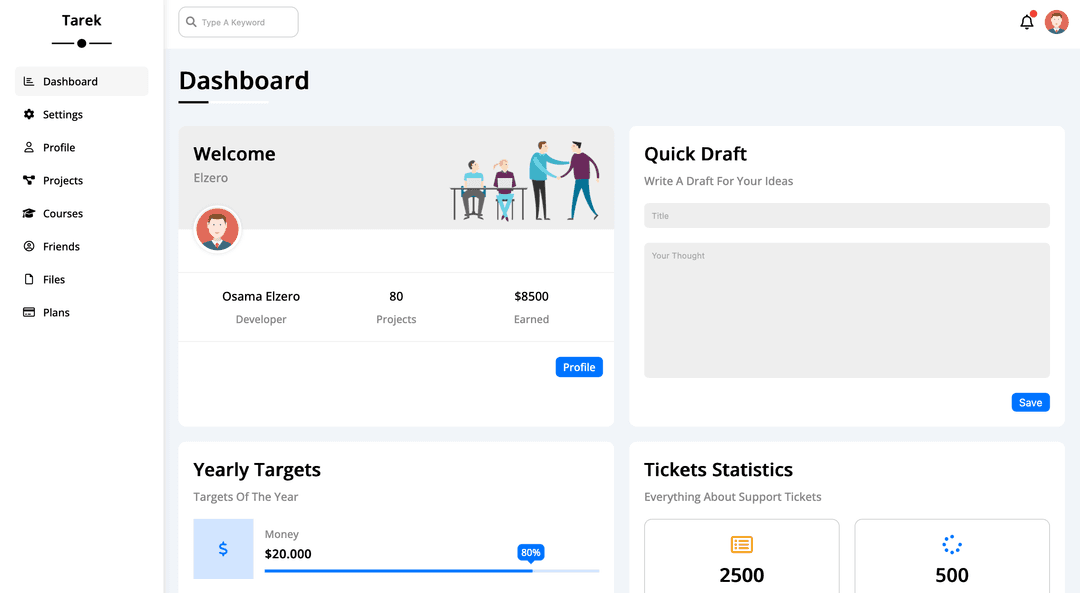Click the blue dots icon showing 500
1080x593 pixels.
tap(951, 545)
